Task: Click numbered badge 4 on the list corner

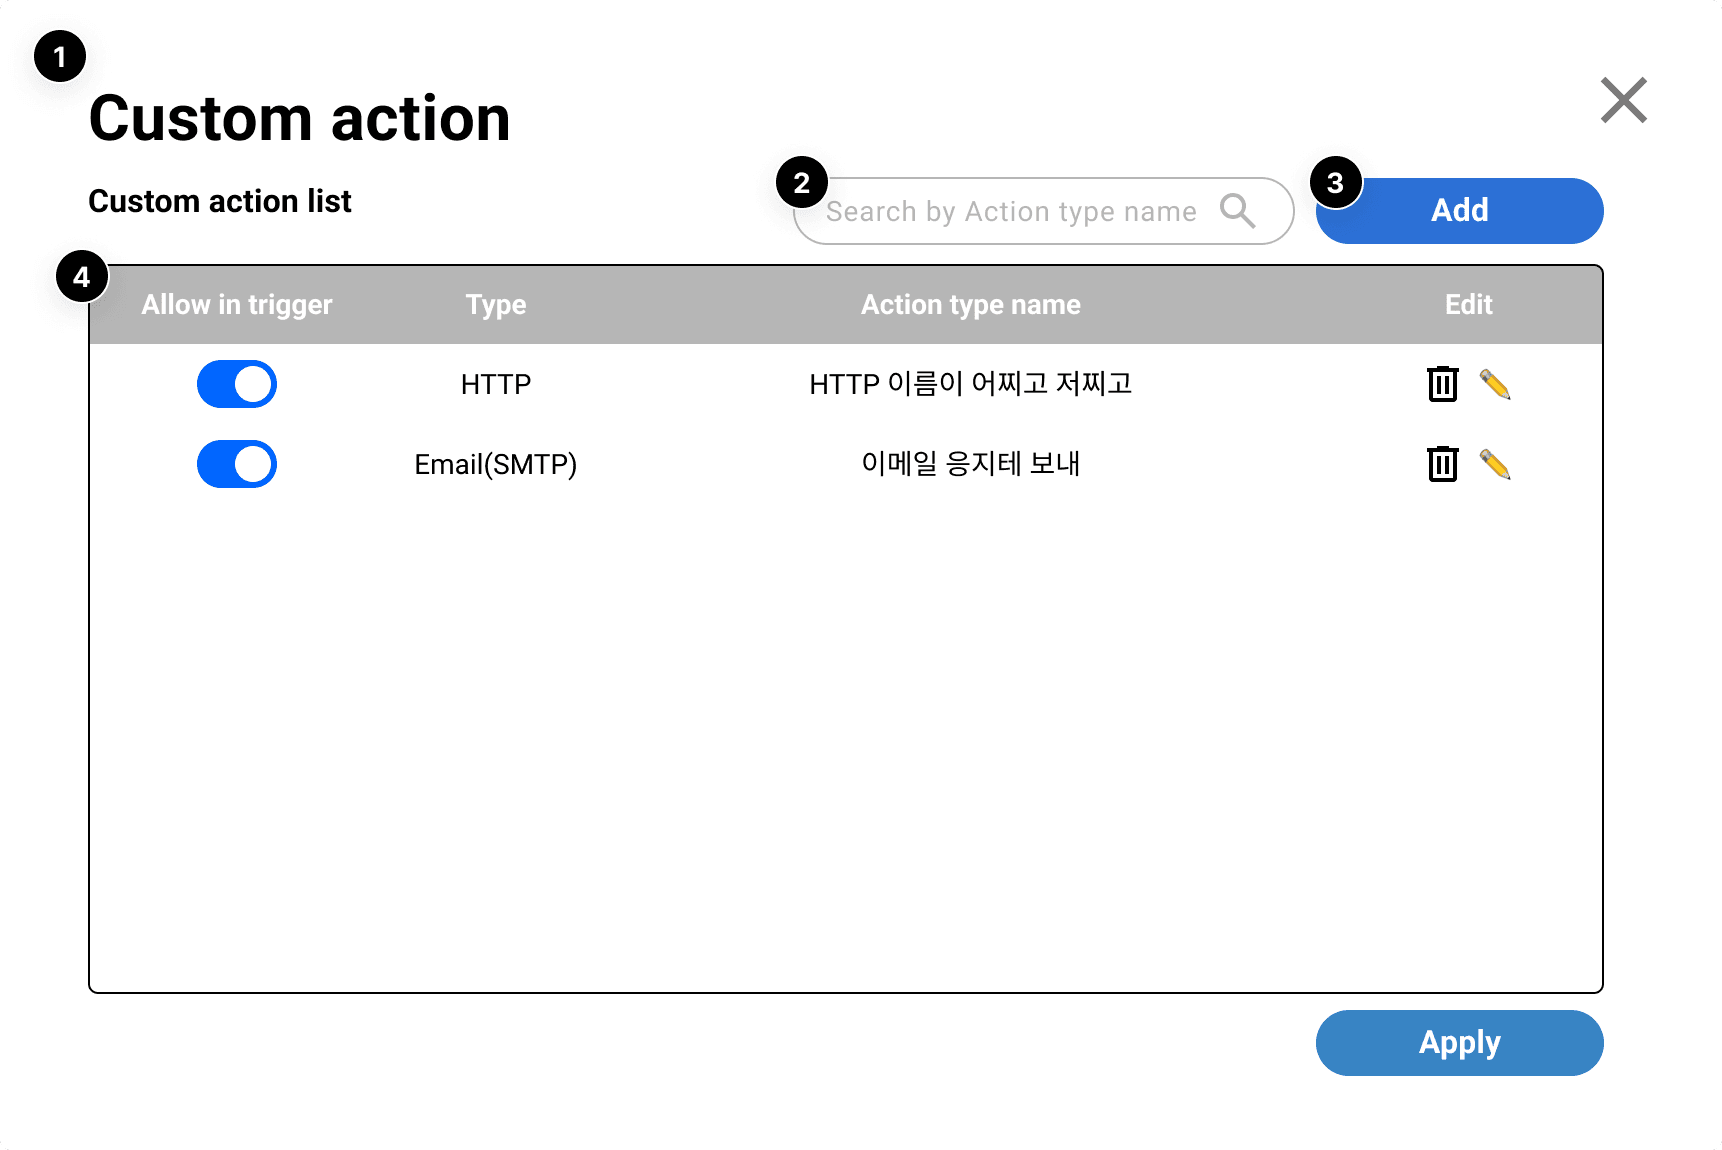Action: pos(84,277)
